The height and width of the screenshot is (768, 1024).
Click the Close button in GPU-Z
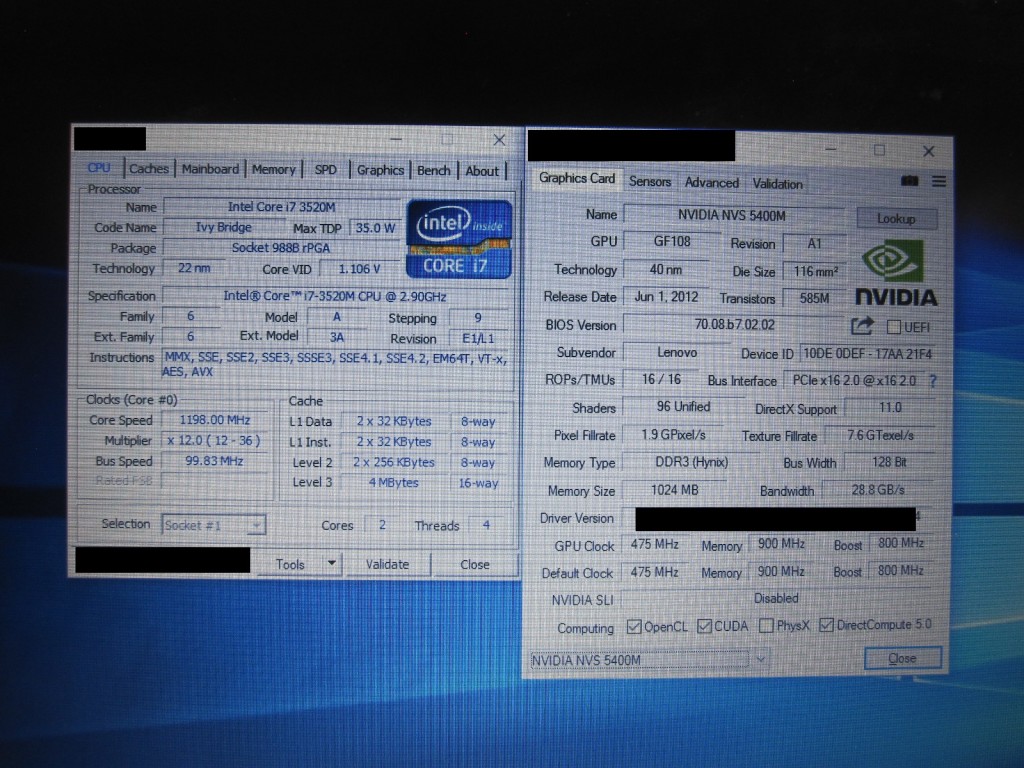903,658
